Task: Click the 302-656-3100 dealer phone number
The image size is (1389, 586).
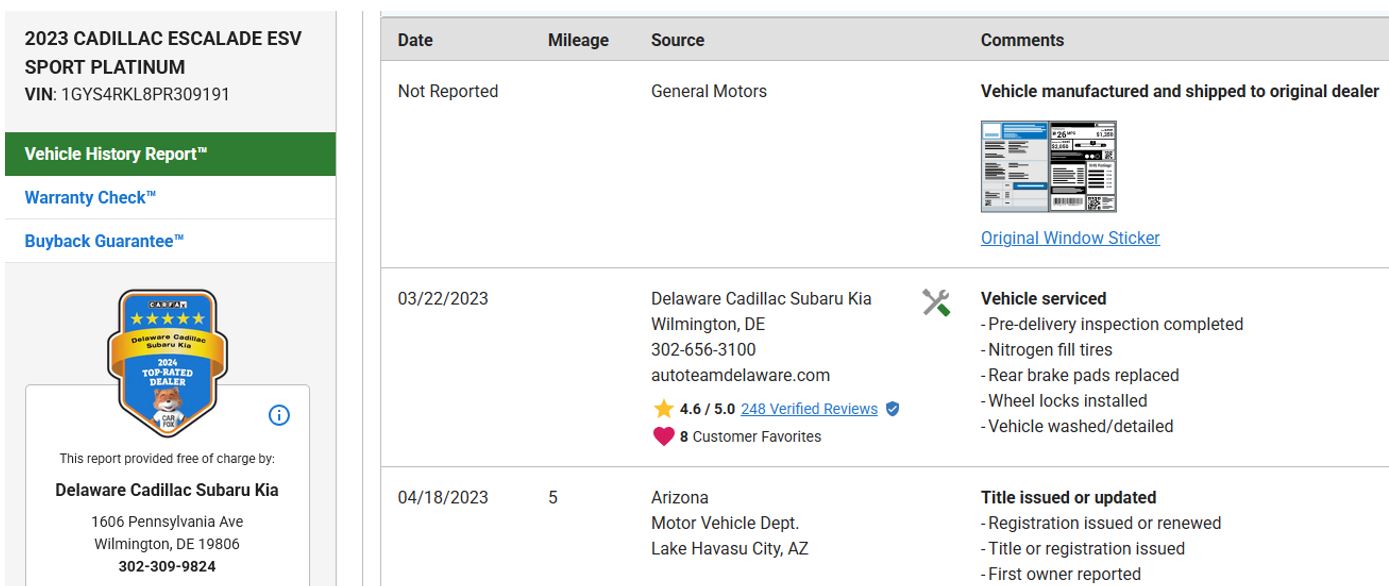Action: point(703,350)
